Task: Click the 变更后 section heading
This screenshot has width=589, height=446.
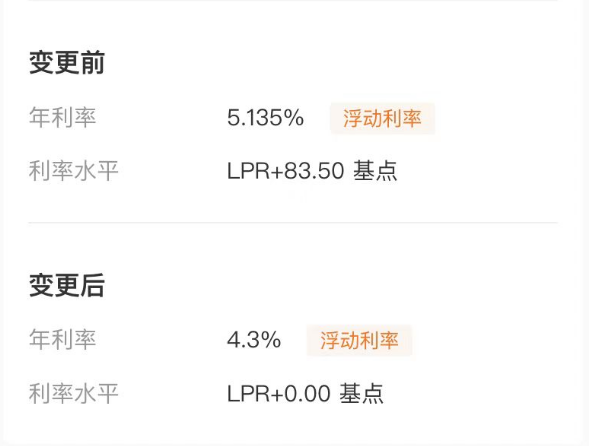Action: pyautogui.click(x=67, y=286)
